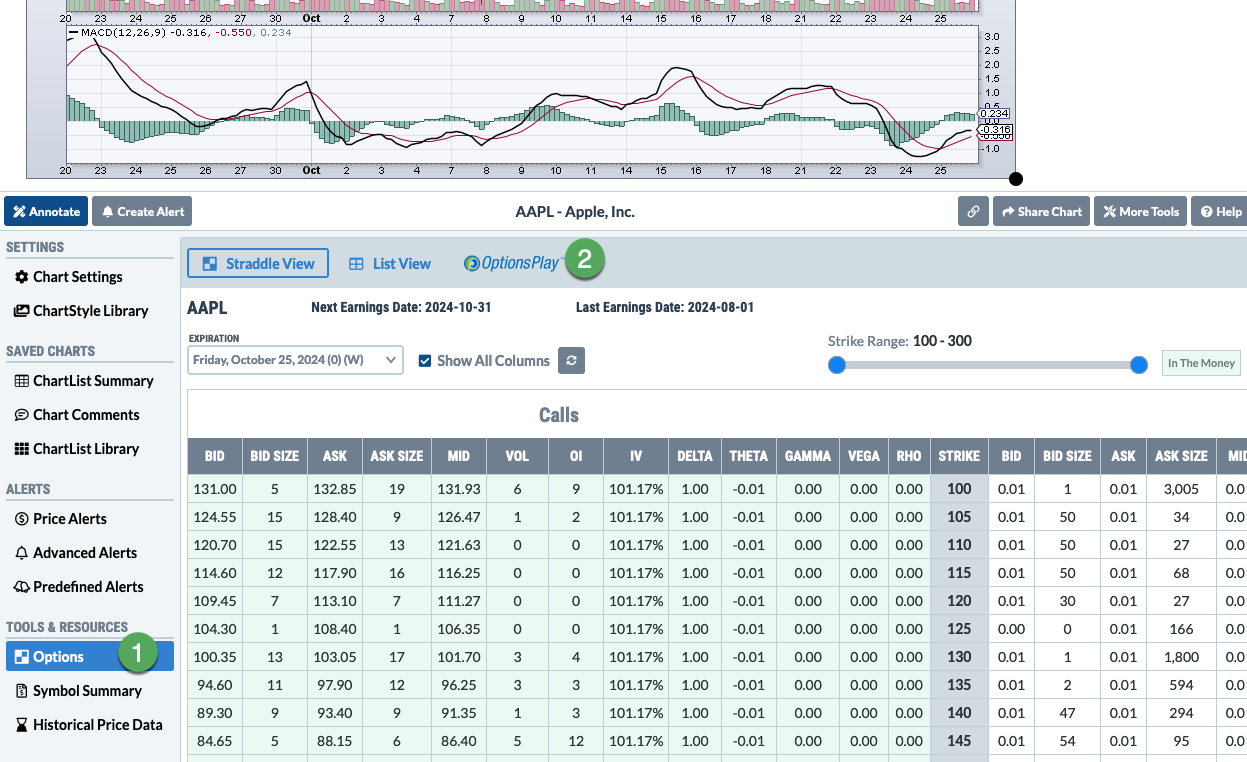Image resolution: width=1247 pixels, height=762 pixels.
Task: Click the chart resize handle dot
Action: pyautogui.click(x=1016, y=179)
